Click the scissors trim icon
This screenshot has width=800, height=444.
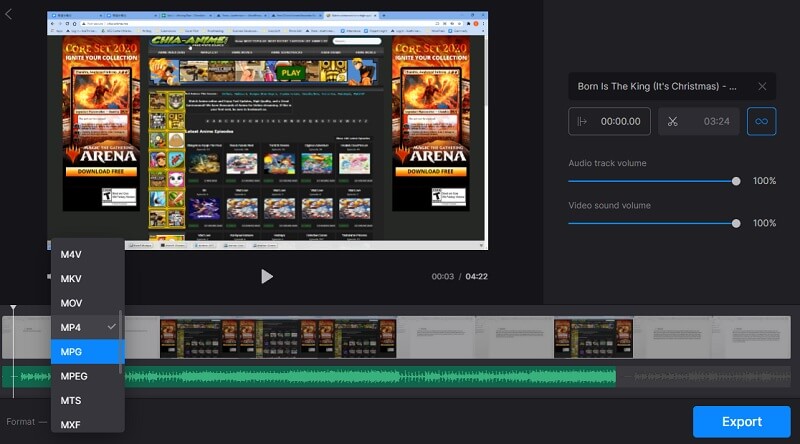click(x=673, y=122)
